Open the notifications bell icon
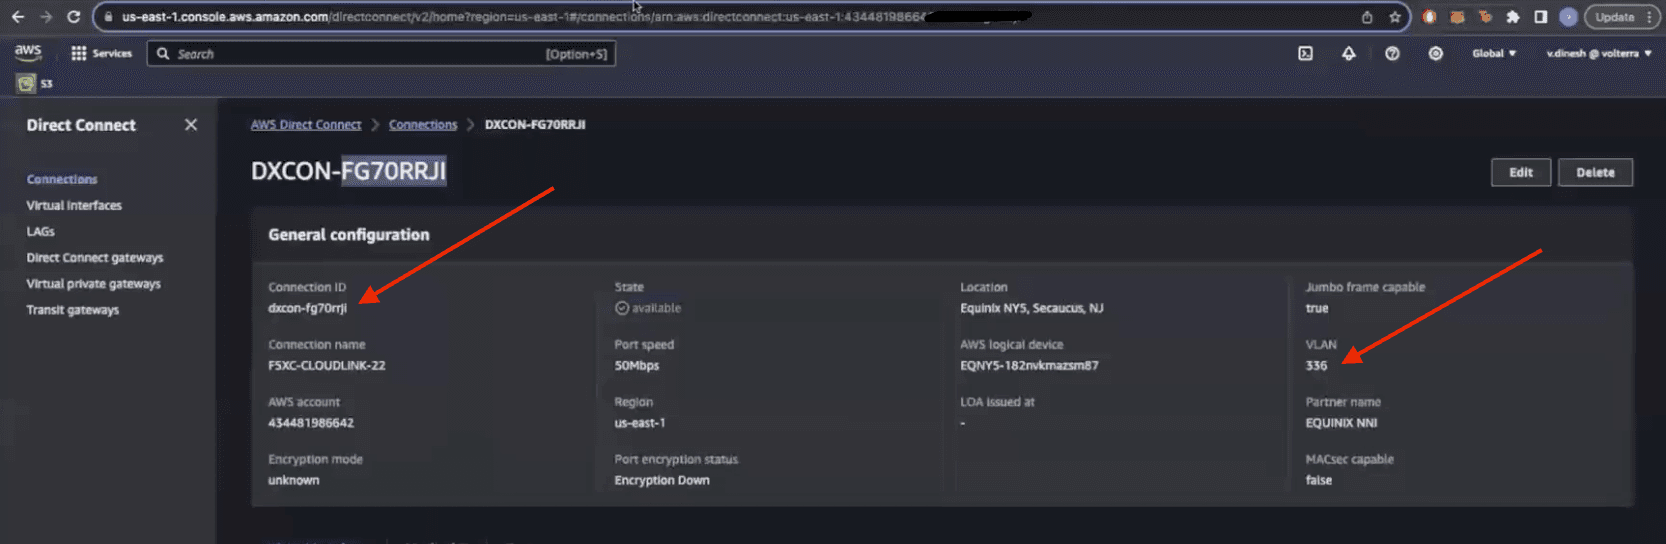The width and height of the screenshot is (1666, 544). pos(1348,54)
